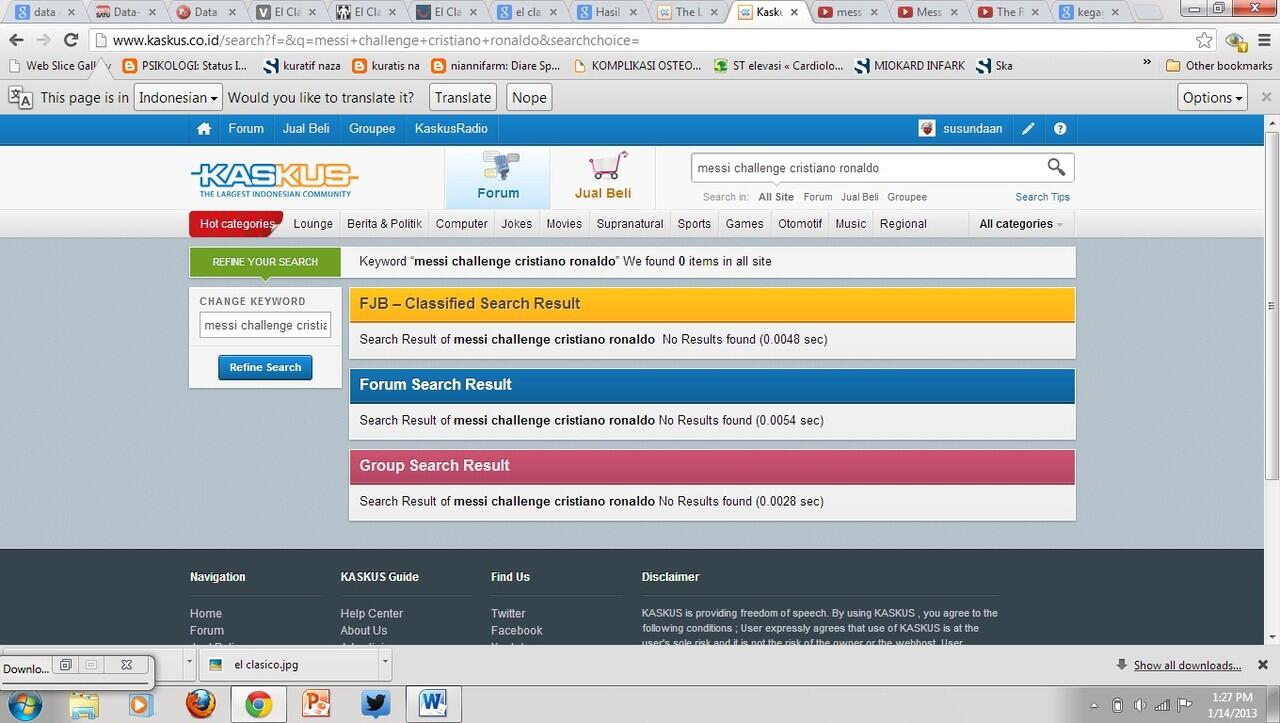The width and height of the screenshot is (1280, 723).
Task: Open the Otomotif category
Action: click(x=800, y=224)
